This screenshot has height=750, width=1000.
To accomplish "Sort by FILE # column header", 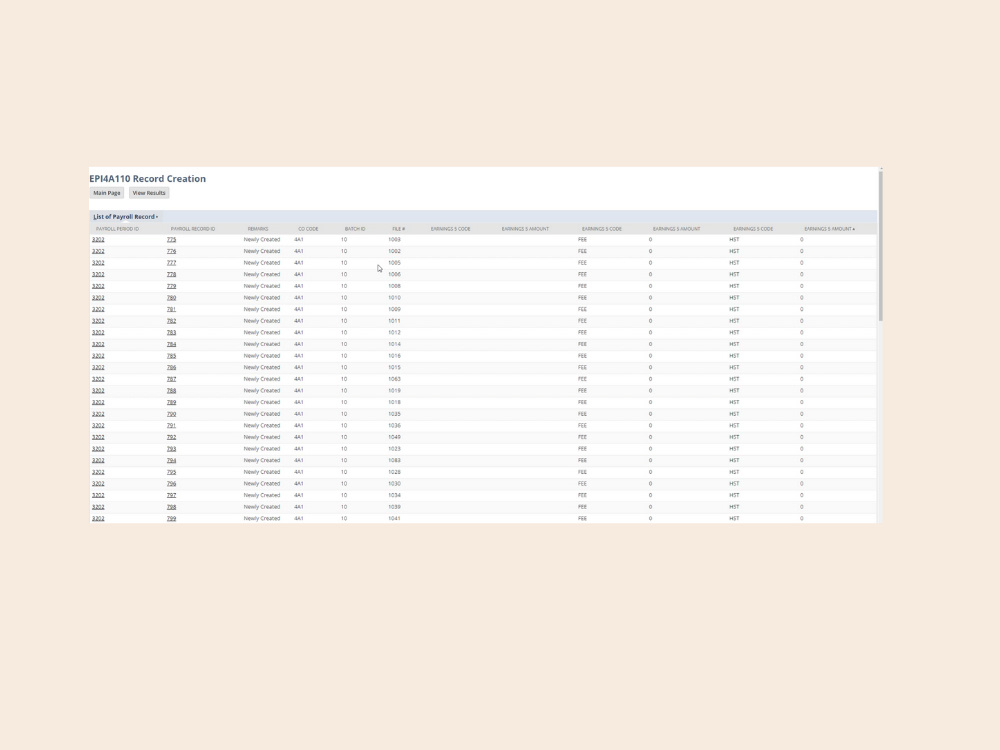I will click(x=399, y=229).
